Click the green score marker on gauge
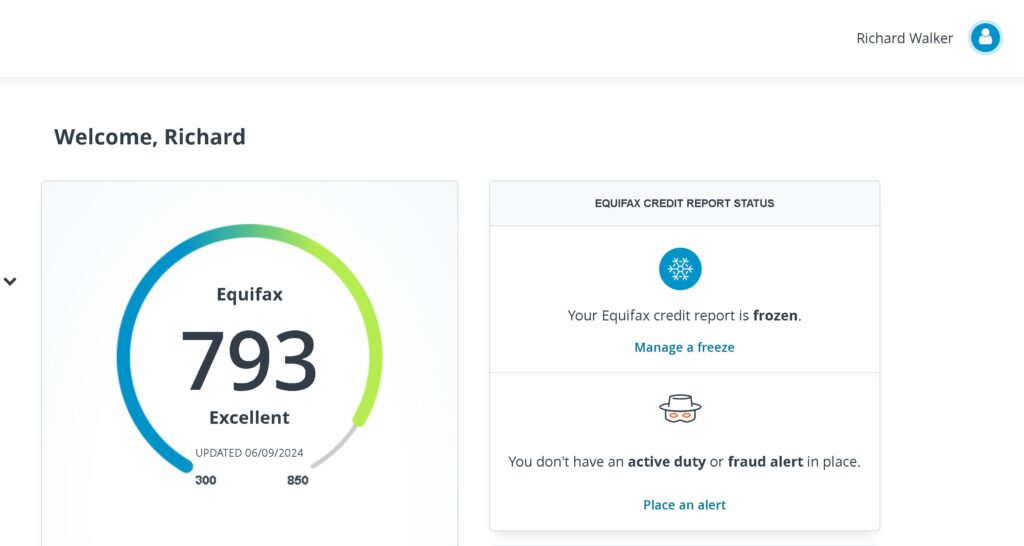This screenshot has height=546, width=1024. 360,420
